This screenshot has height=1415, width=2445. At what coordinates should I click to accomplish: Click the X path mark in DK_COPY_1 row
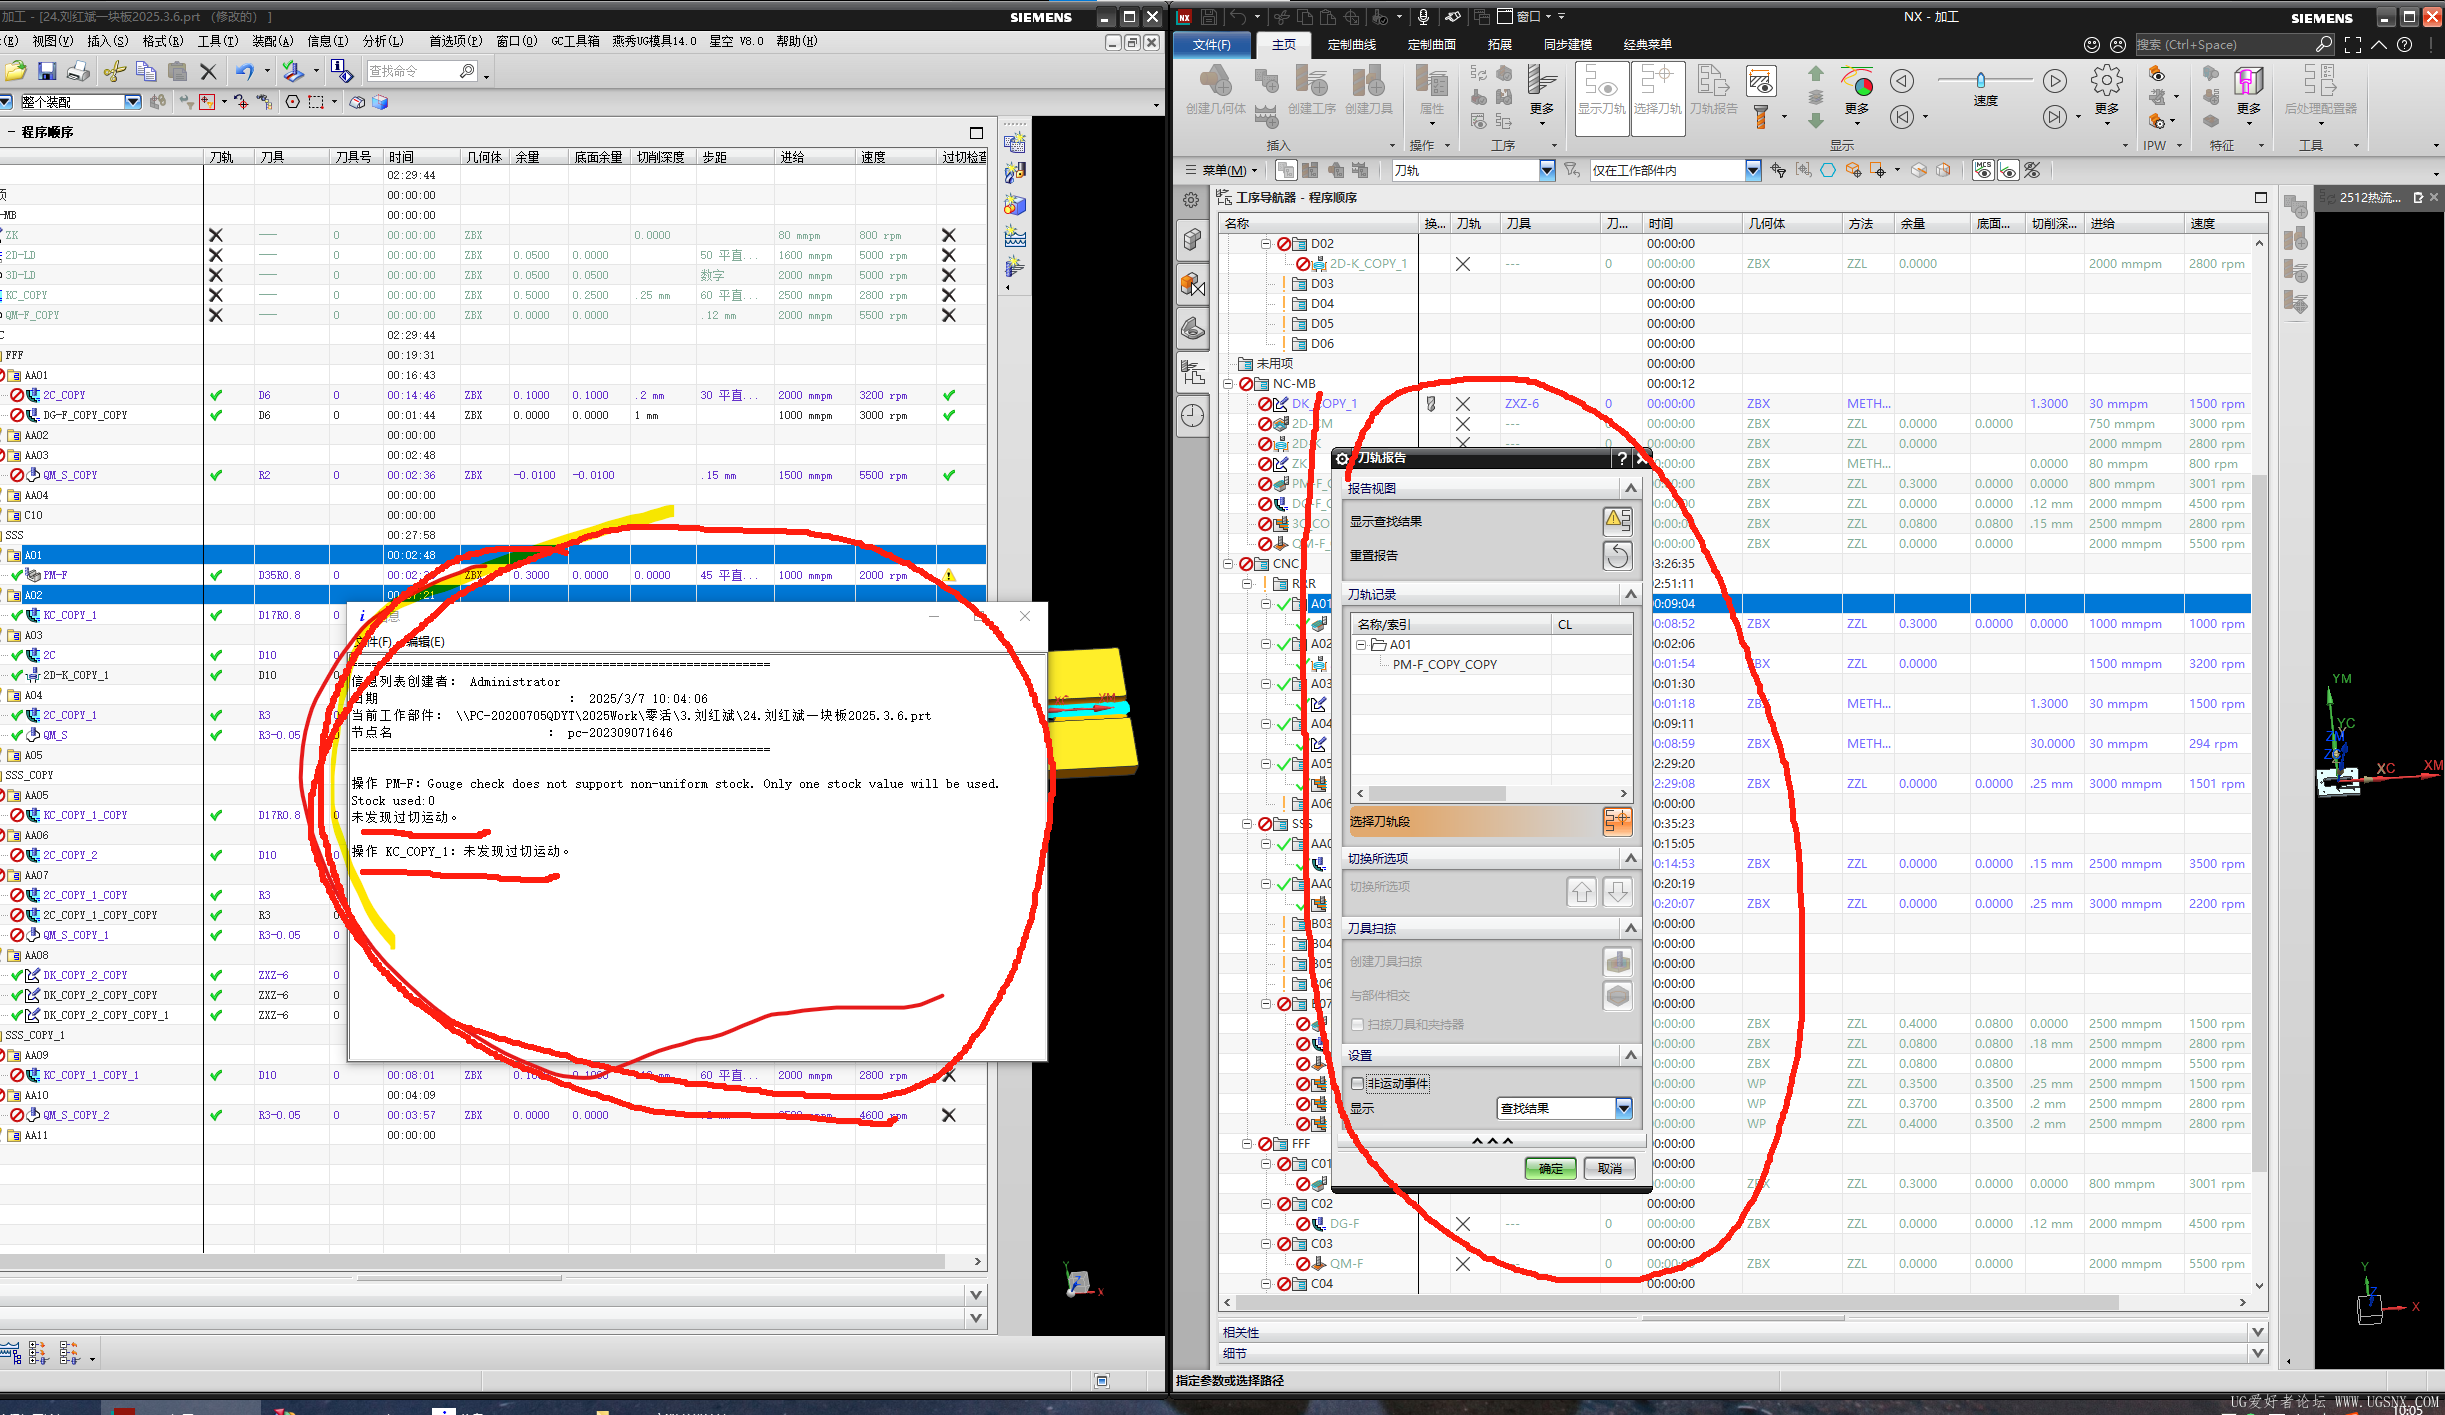point(1463,404)
